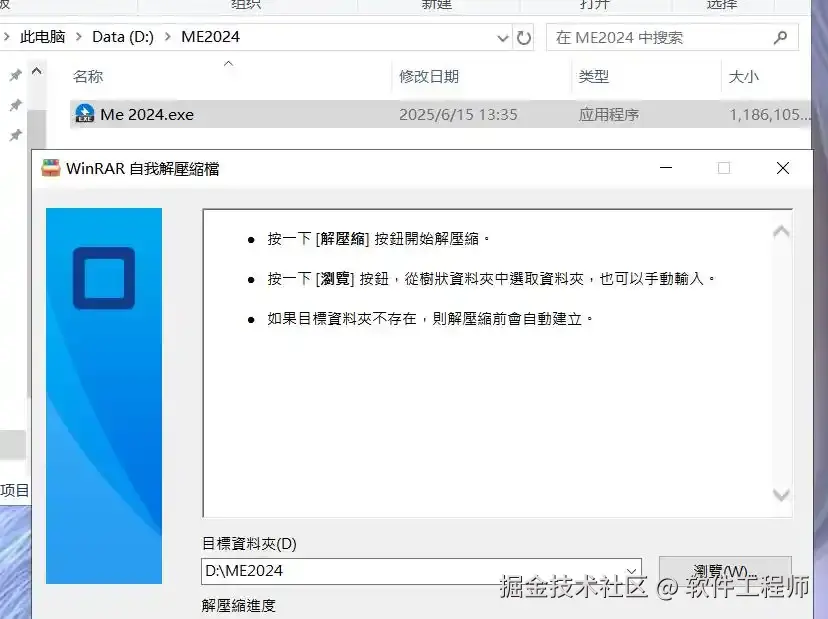Image resolution: width=828 pixels, height=619 pixels.
Task: Close the WinRAR 自我解壓縮檔 dialog
Action: tap(783, 168)
